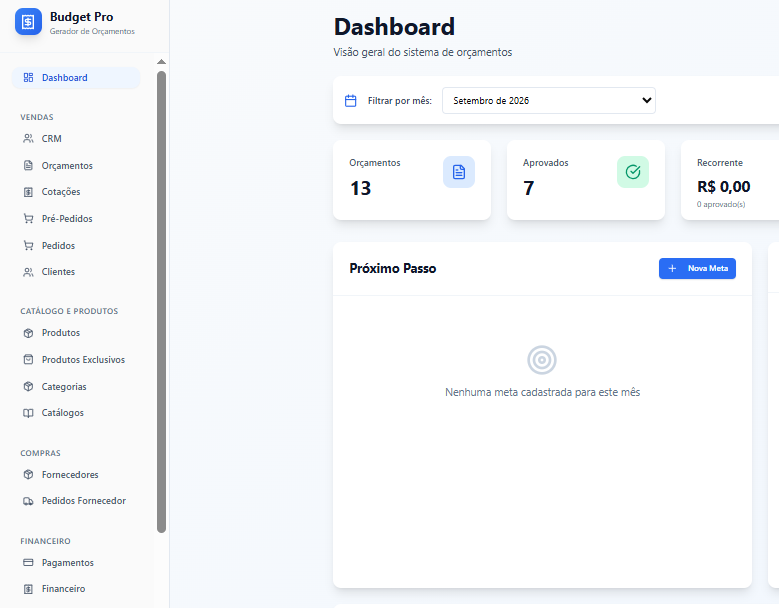
Task: Click the Pagamentos credit card icon
Action: 28,562
